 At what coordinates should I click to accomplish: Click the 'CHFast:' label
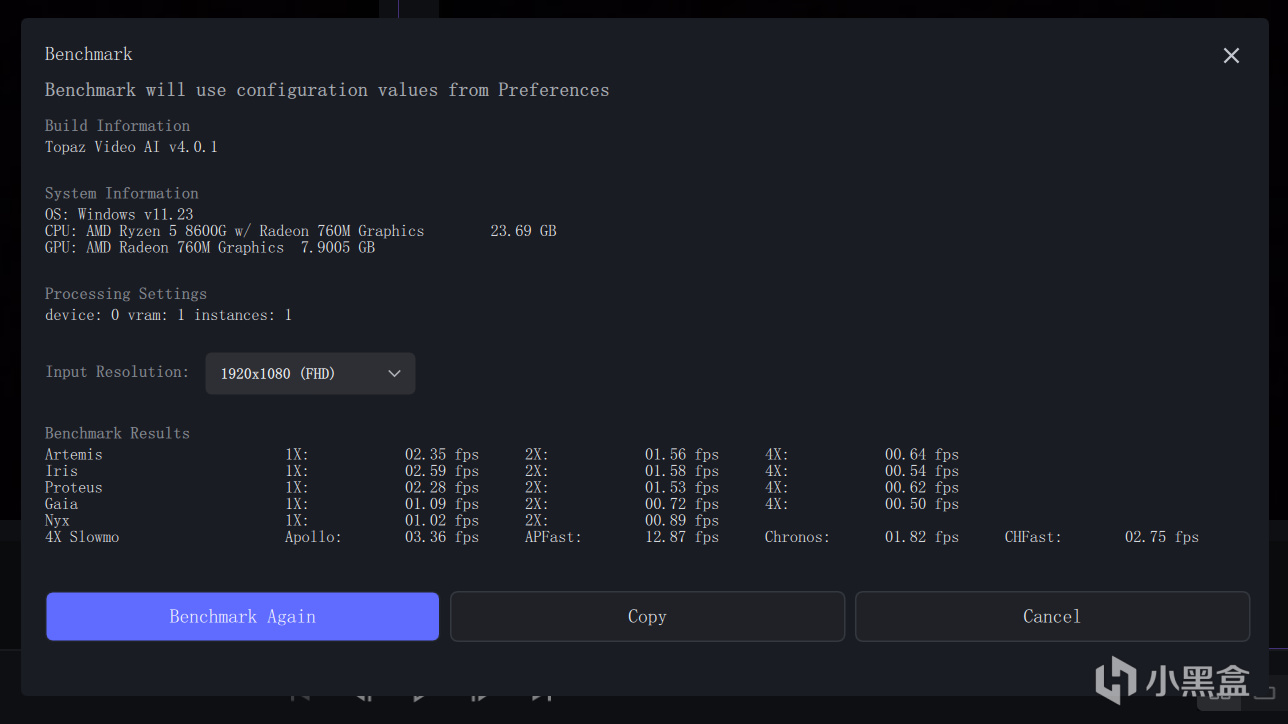coord(1033,537)
